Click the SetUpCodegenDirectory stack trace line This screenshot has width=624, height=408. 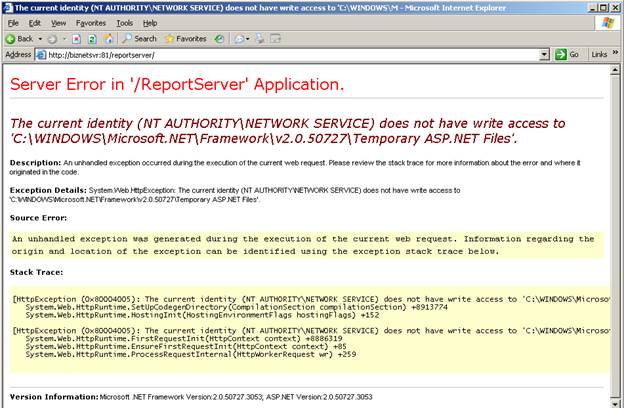coord(236,307)
